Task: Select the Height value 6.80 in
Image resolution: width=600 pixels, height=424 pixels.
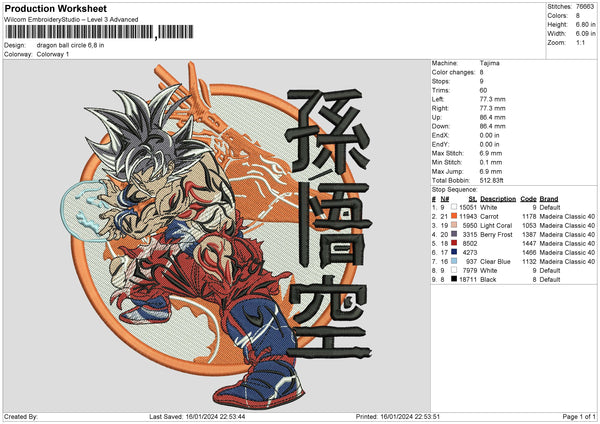Action: pos(586,24)
